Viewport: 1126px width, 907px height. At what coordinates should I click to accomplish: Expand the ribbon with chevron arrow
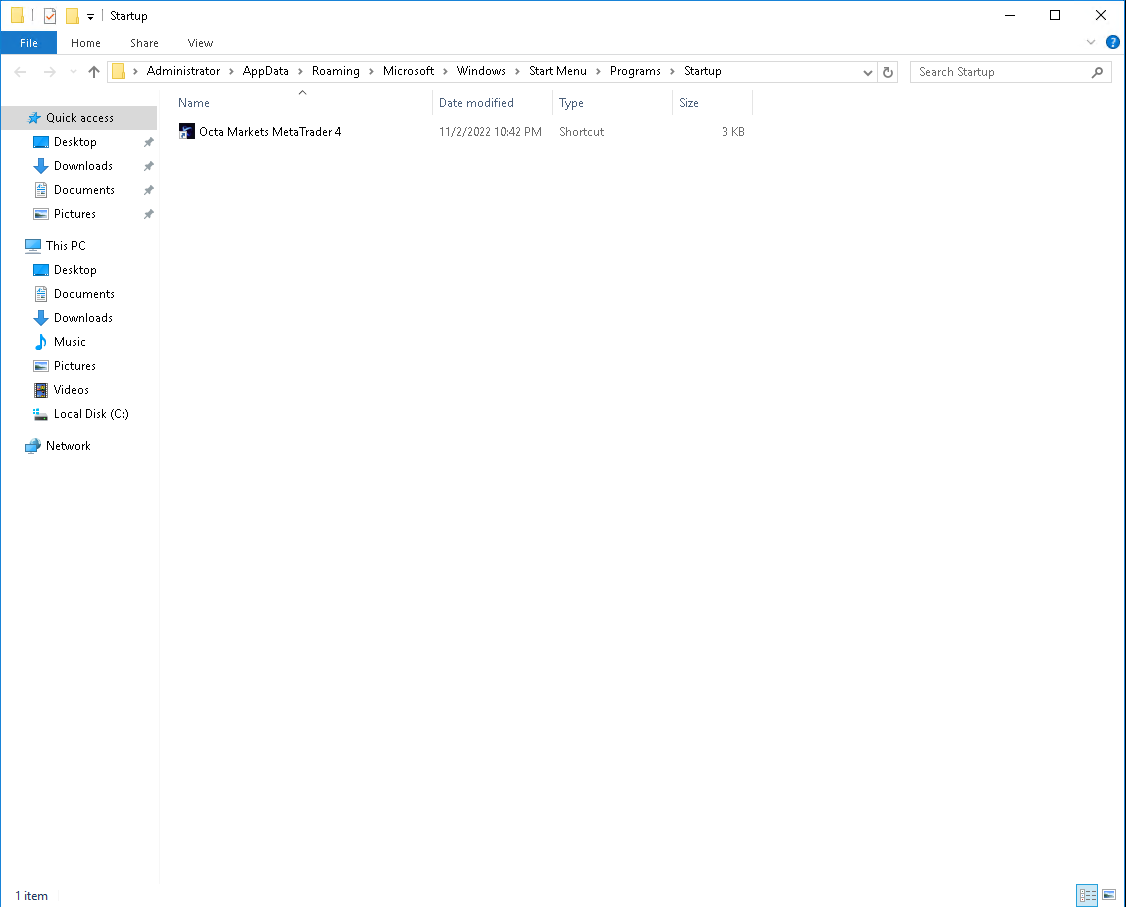[1091, 43]
